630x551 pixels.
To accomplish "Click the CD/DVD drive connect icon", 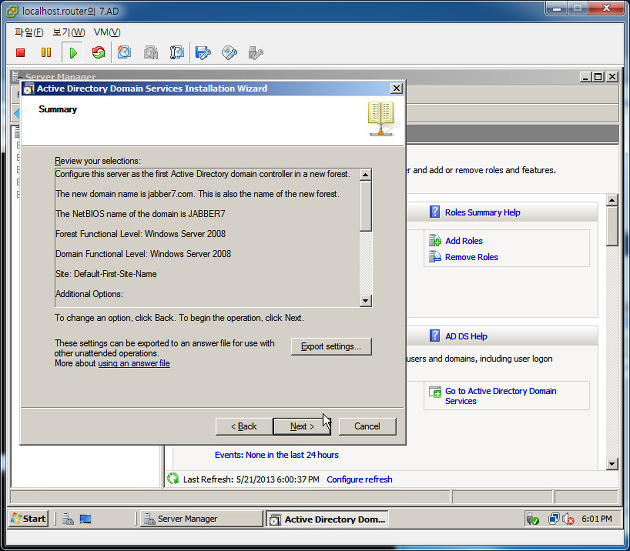I will [x=229, y=53].
